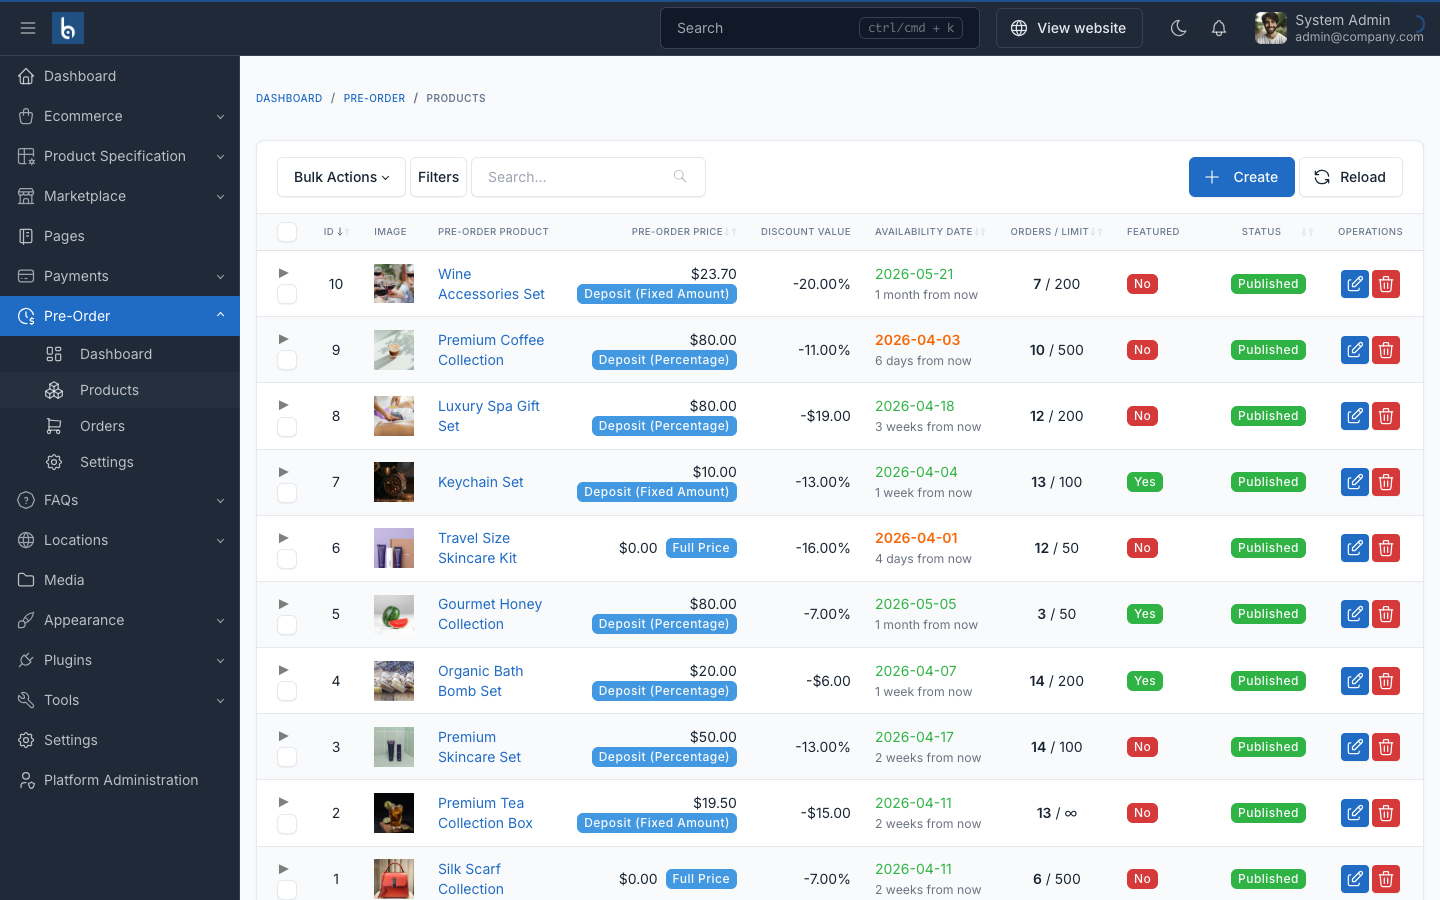
Task: Tick the checkbox for Luxury Spa Gift Set
Action: point(287,426)
